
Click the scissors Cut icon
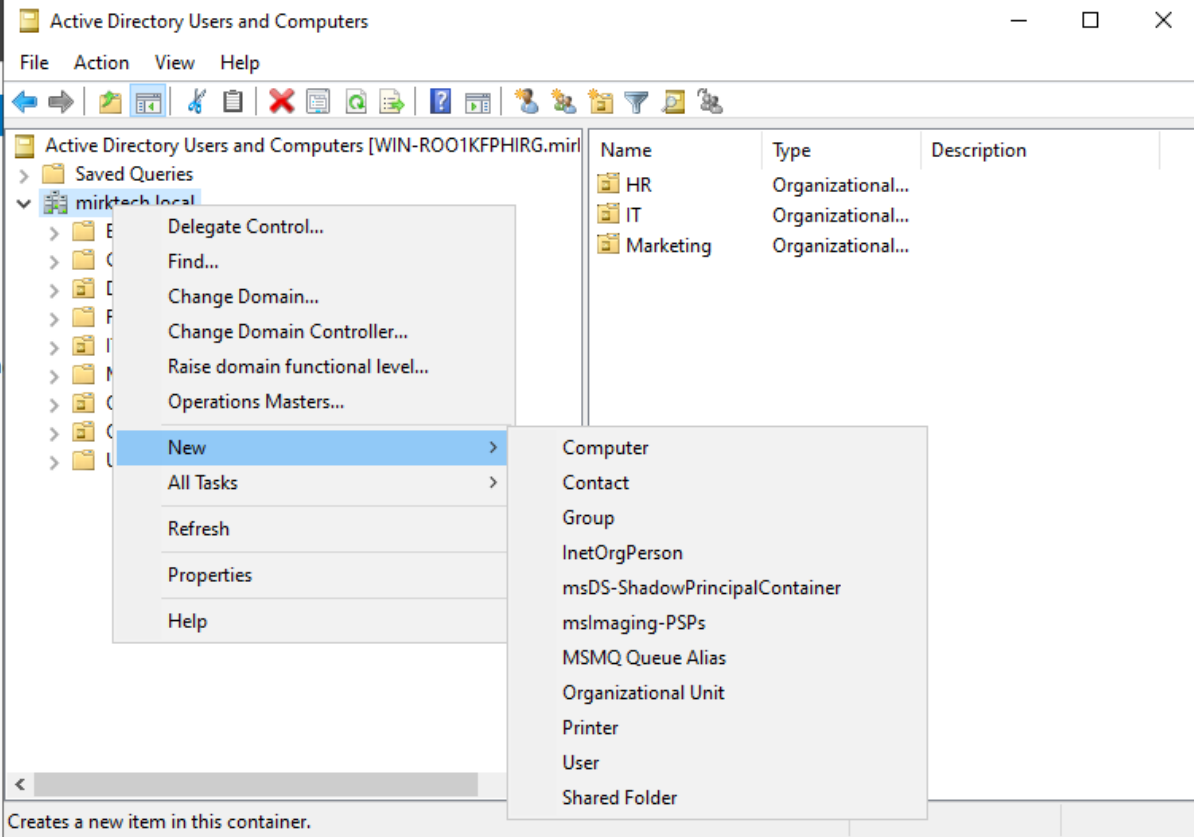point(196,101)
